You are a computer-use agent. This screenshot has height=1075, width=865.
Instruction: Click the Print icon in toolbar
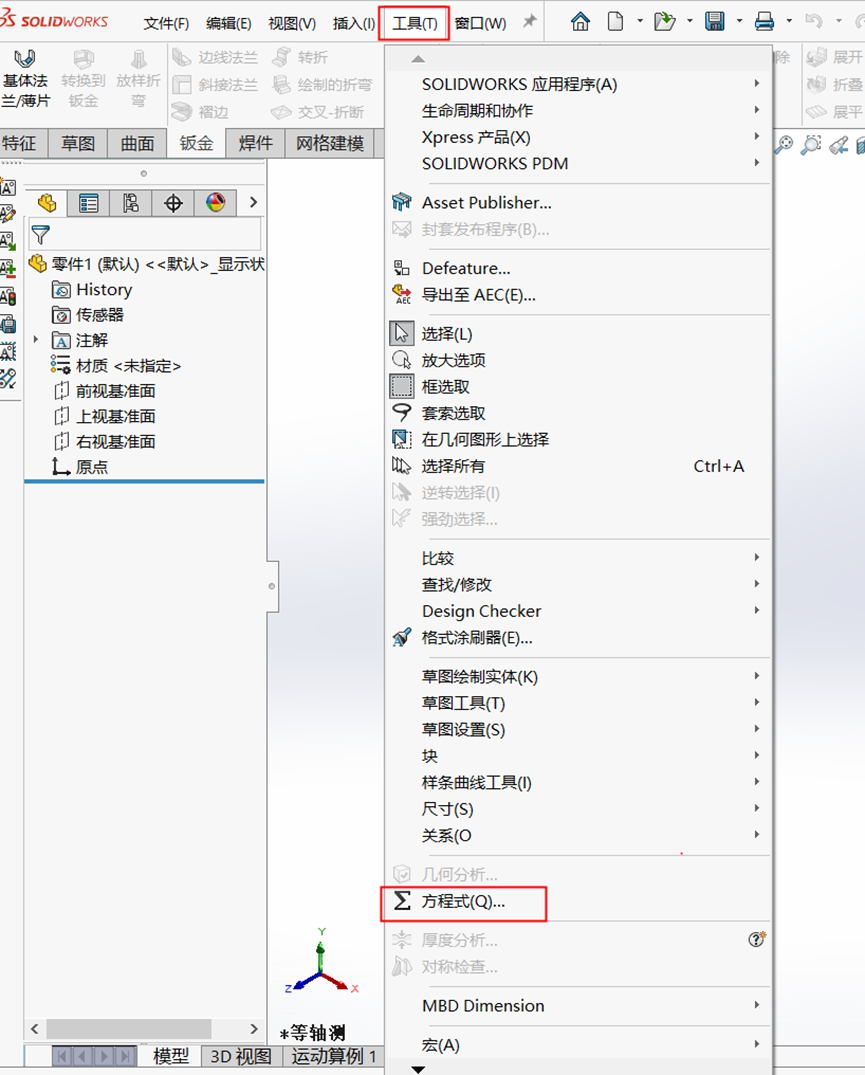tap(764, 22)
